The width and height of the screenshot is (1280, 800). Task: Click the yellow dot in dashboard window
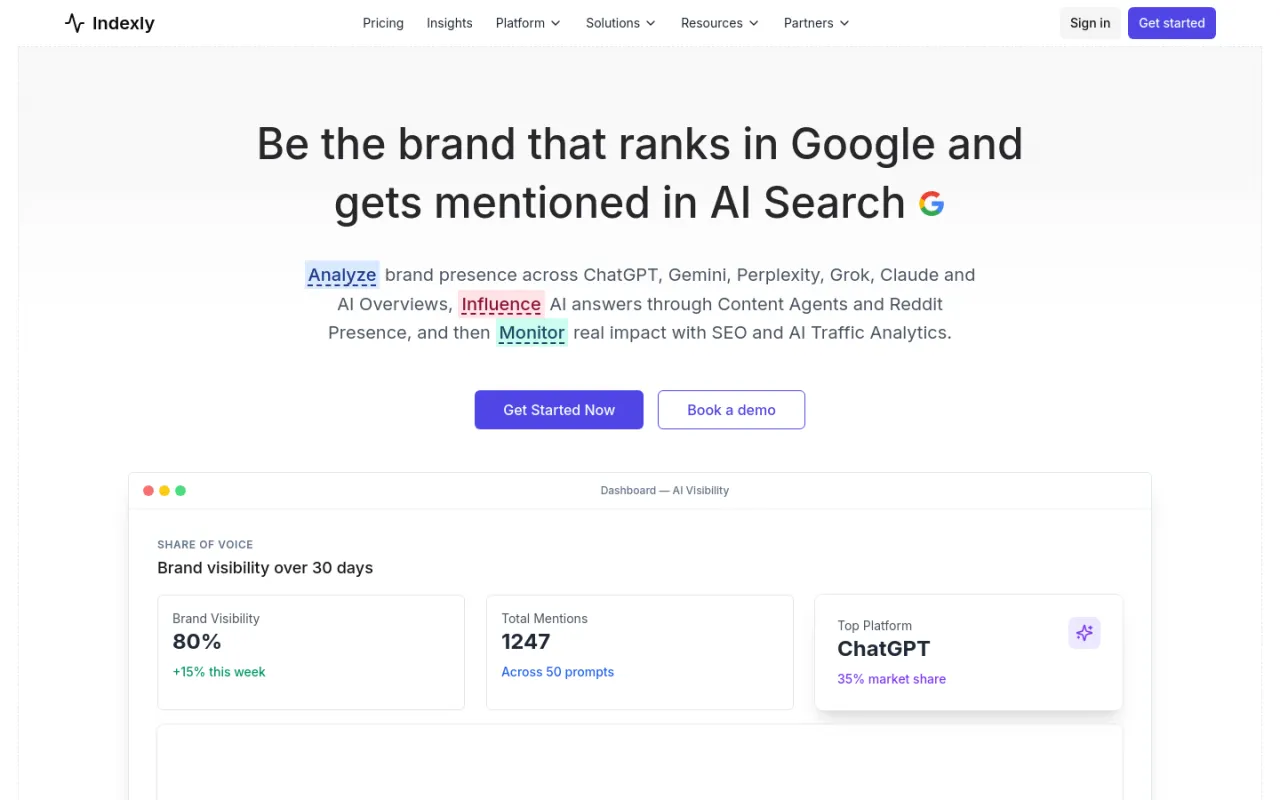165,491
